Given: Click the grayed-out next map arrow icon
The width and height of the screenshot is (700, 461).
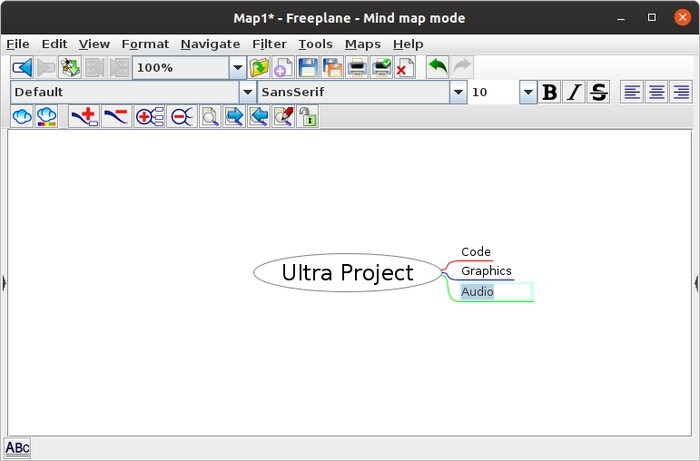Looking at the screenshot, I should click(46, 68).
